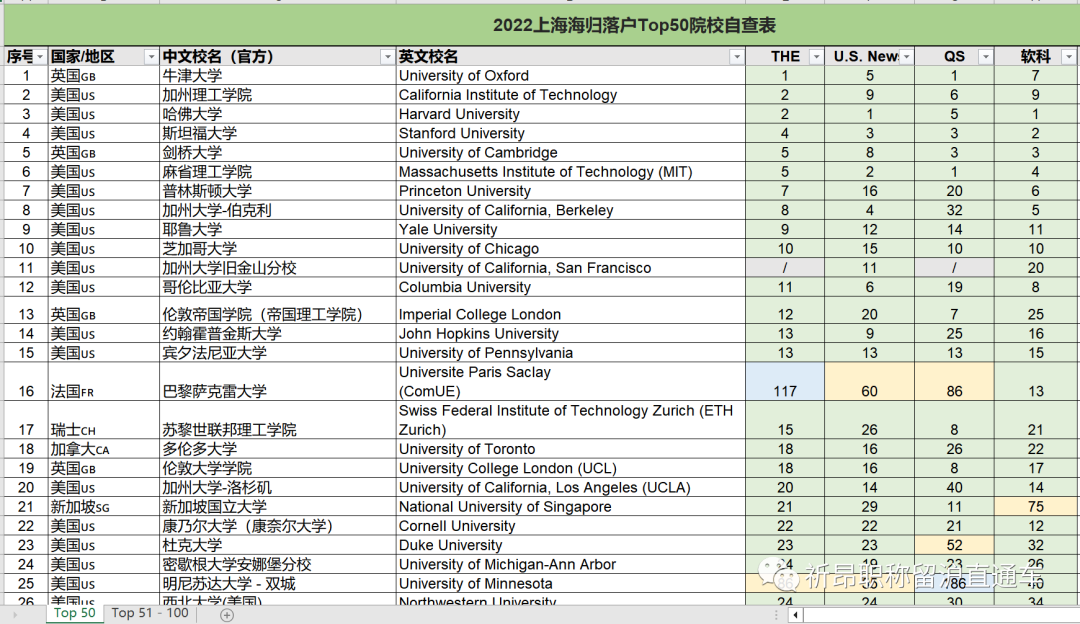This screenshot has height=624, width=1080.
Task: Click the Harvard University cell
Action: point(571,114)
